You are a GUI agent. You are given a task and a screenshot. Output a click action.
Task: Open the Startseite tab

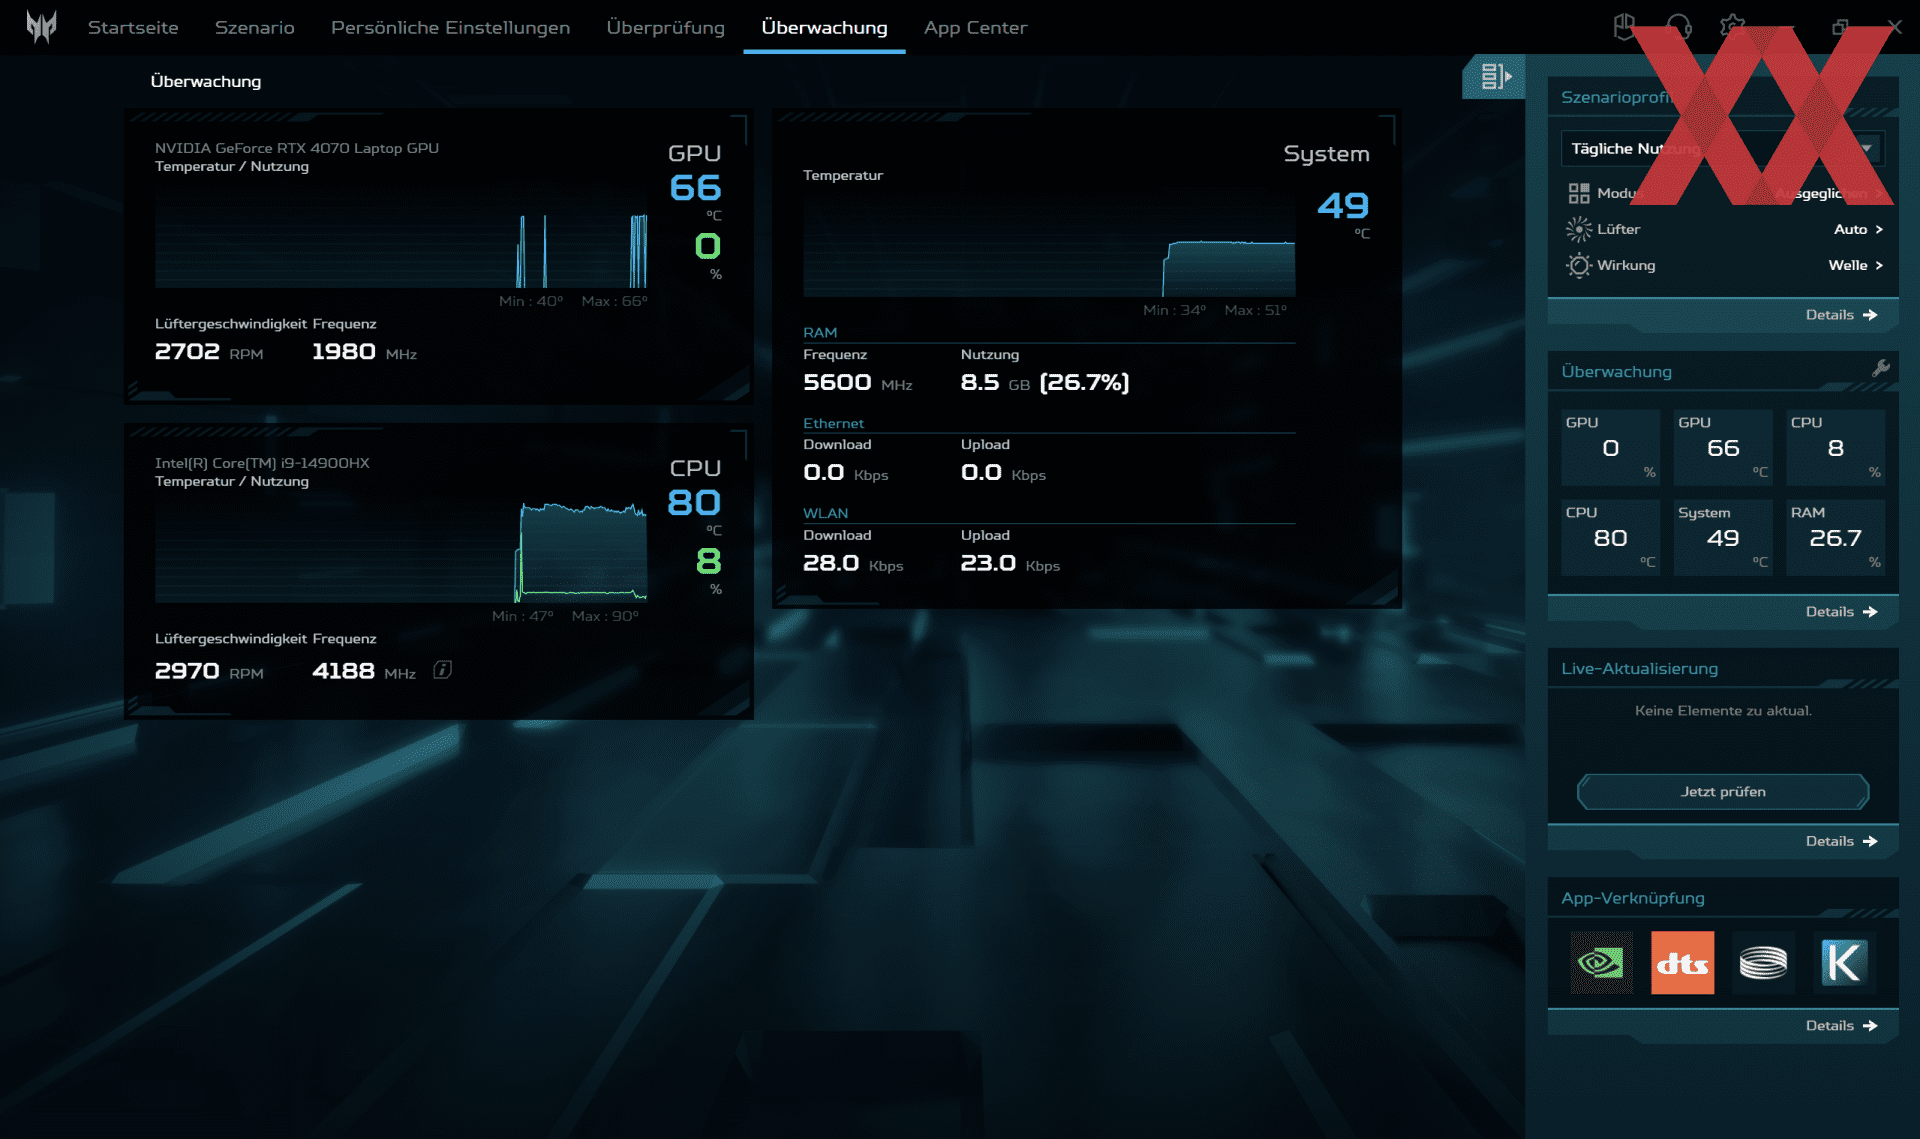click(x=133, y=28)
